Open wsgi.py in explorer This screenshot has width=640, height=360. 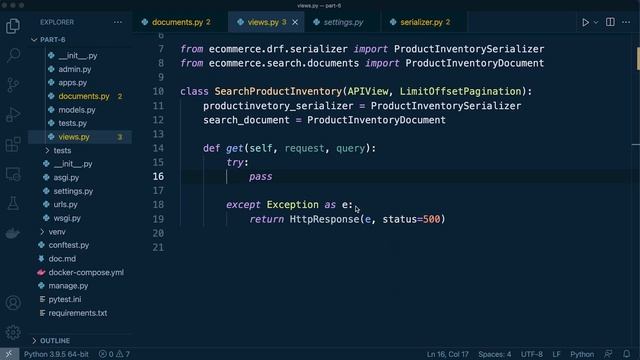point(67,218)
